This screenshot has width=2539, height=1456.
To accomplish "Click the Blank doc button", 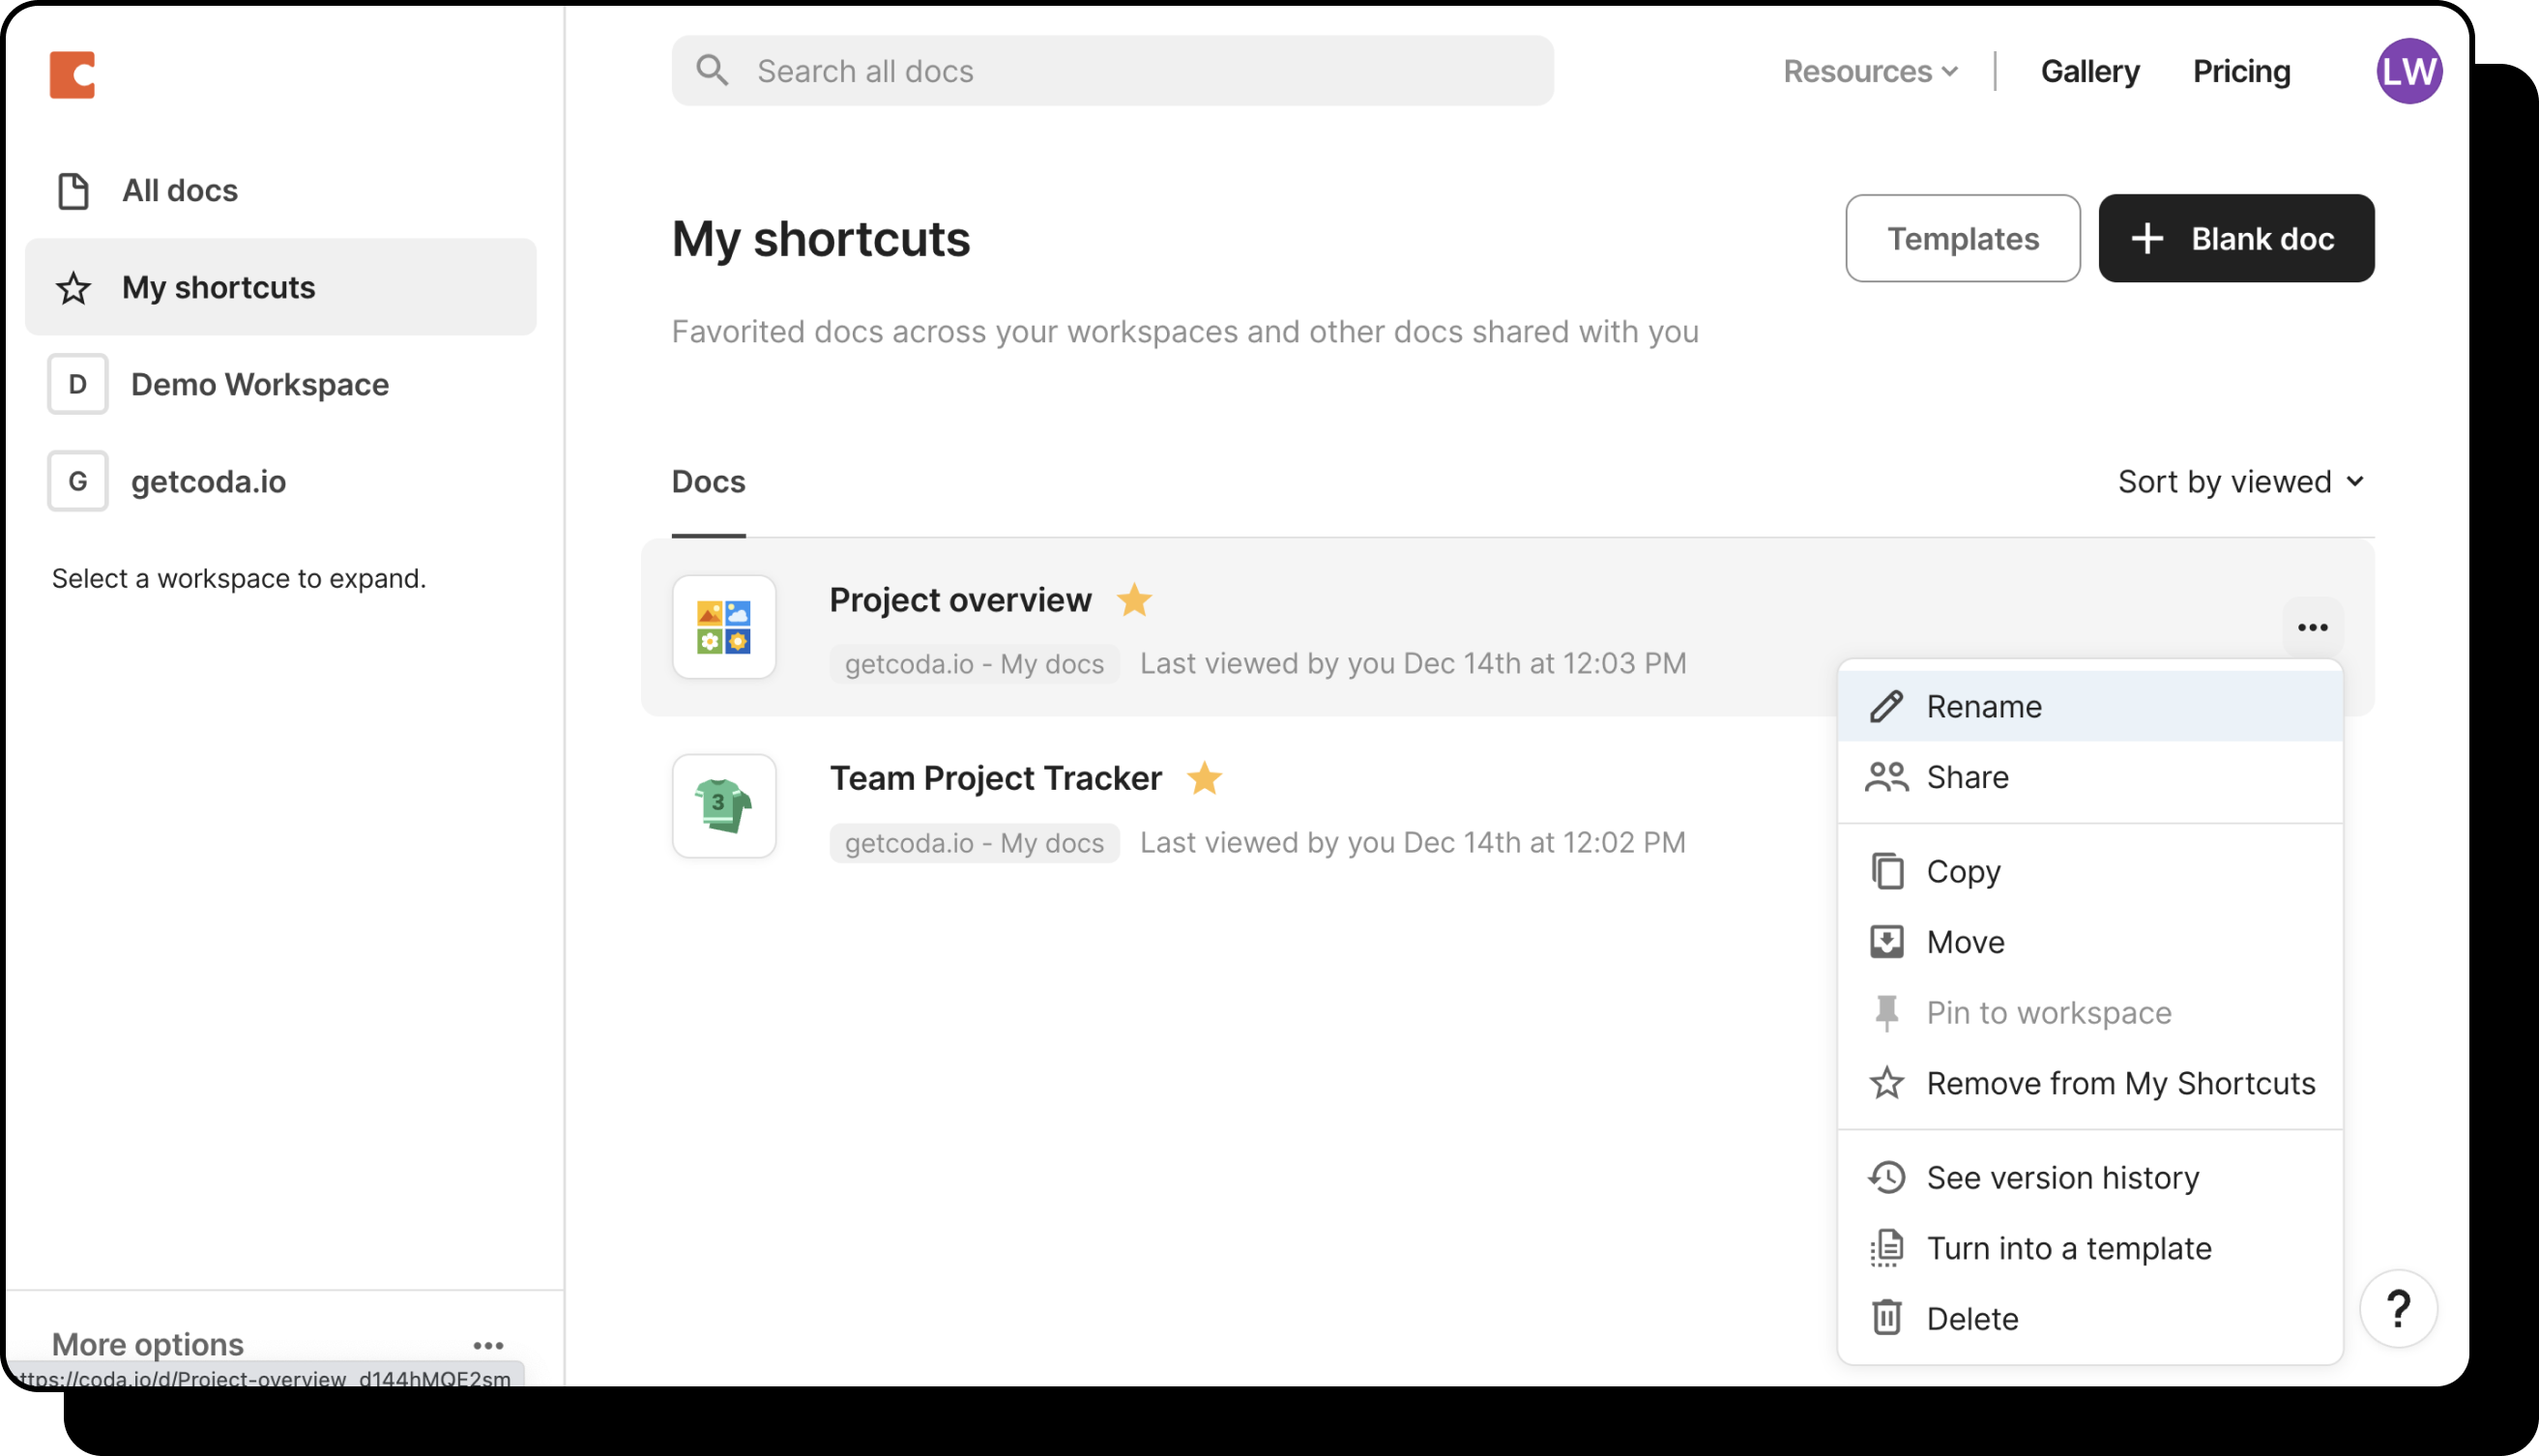I will tap(2235, 238).
